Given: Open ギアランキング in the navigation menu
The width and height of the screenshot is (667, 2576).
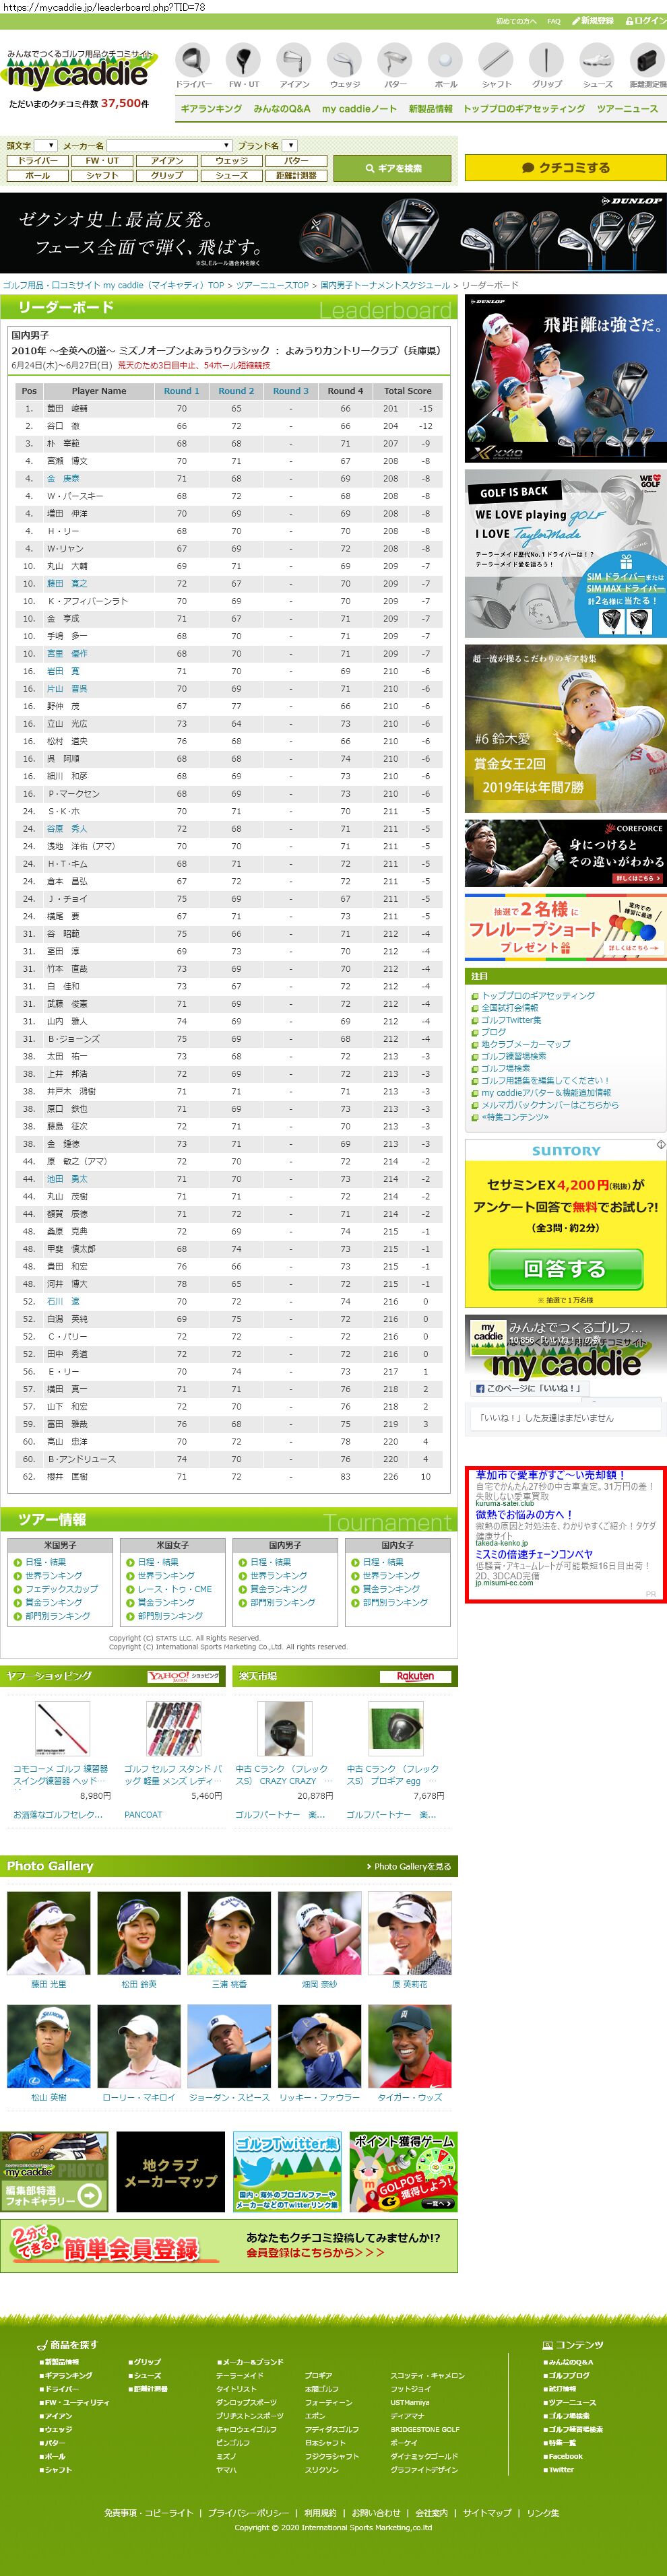Looking at the screenshot, I should pos(211,109).
